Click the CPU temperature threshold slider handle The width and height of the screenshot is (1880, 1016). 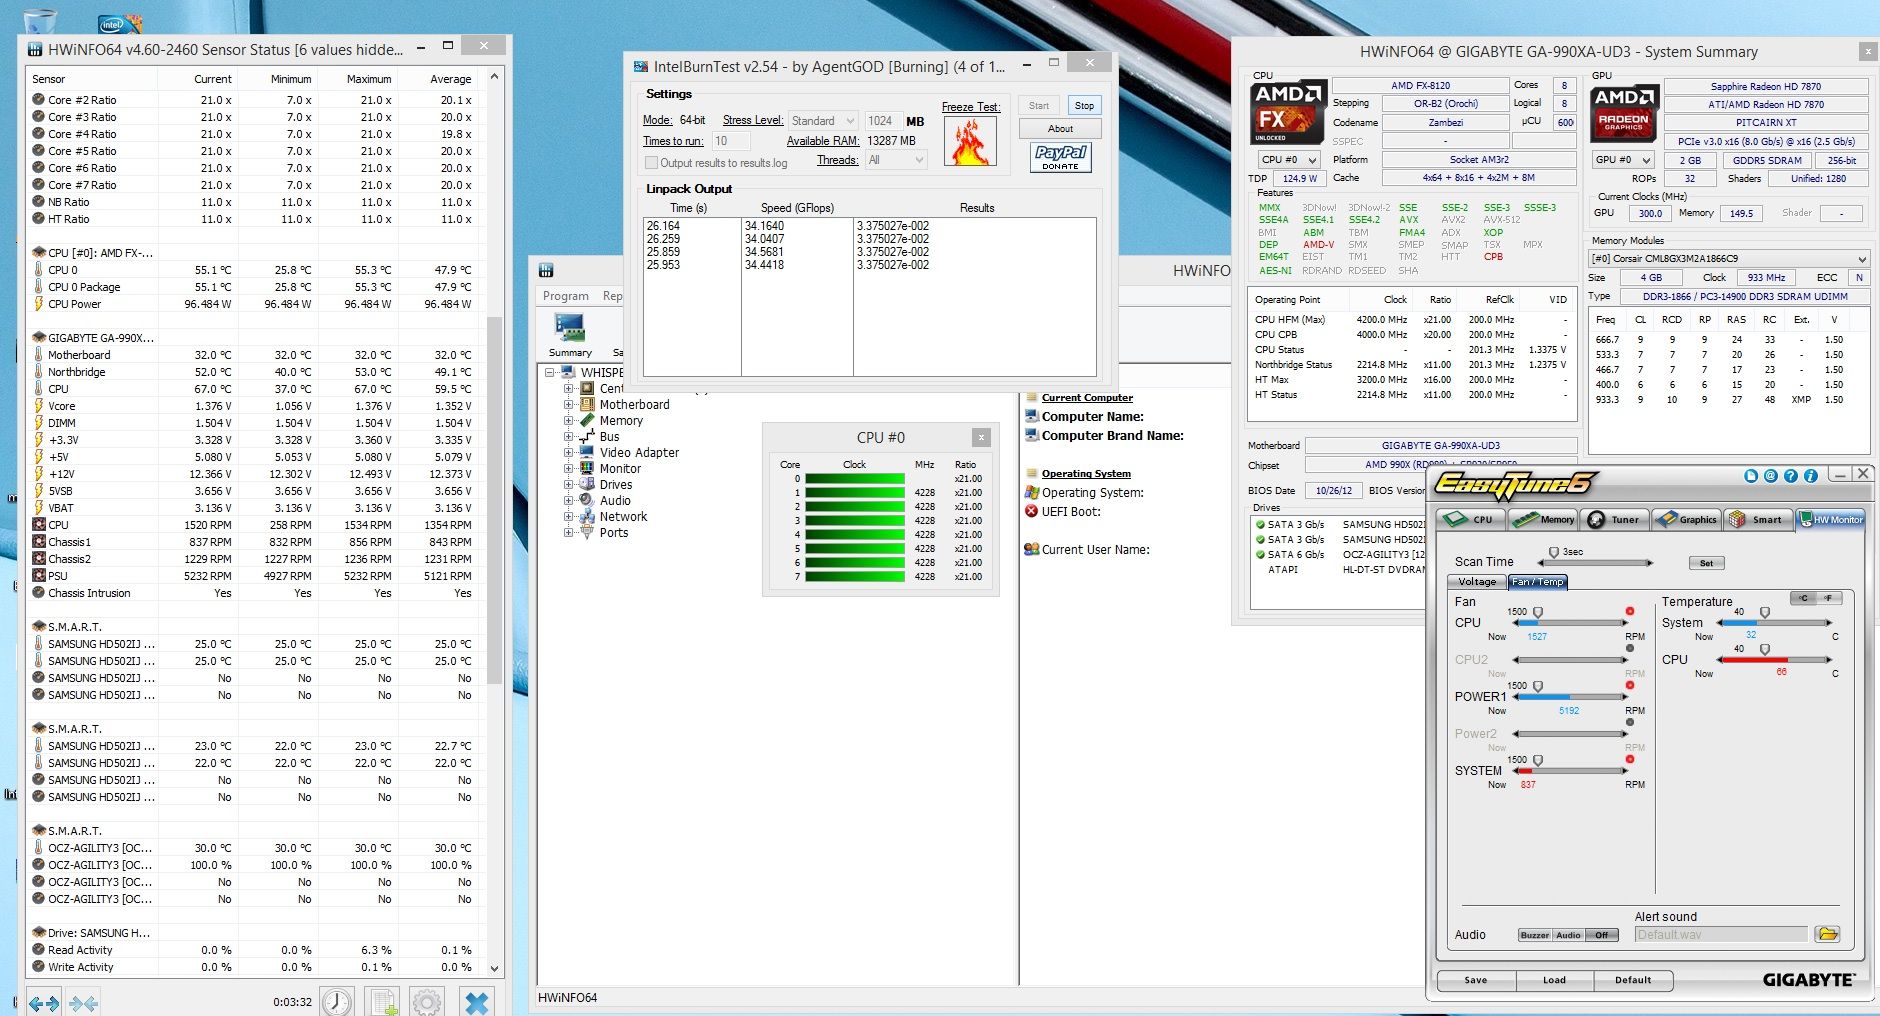[1764, 649]
